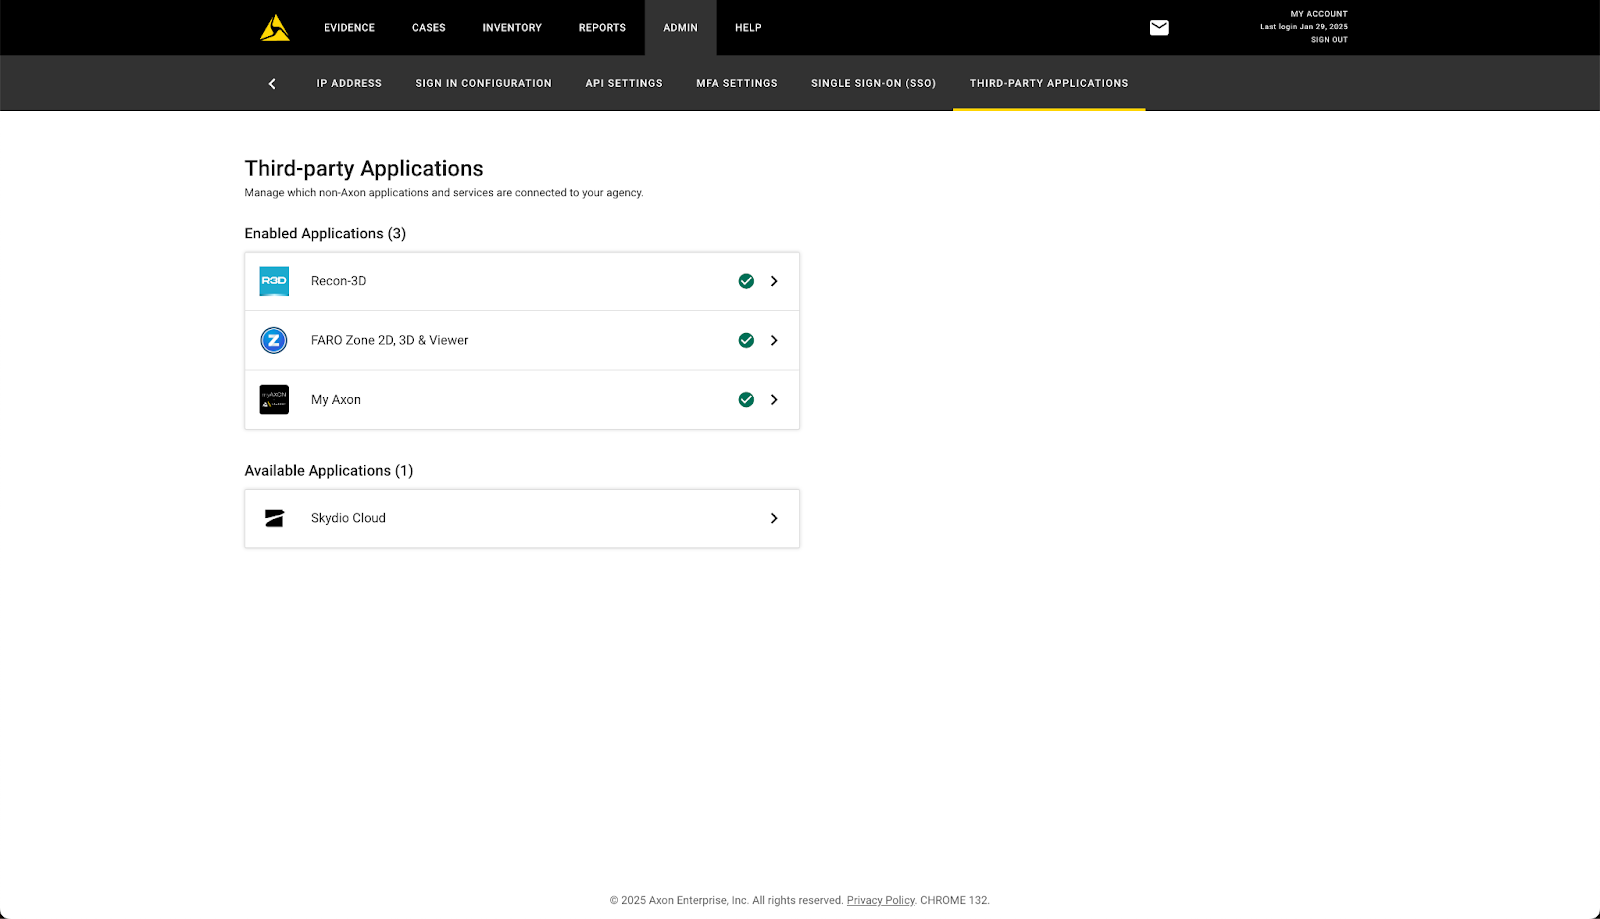
Task: Switch to IP Address tab
Action: (x=349, y=84)
